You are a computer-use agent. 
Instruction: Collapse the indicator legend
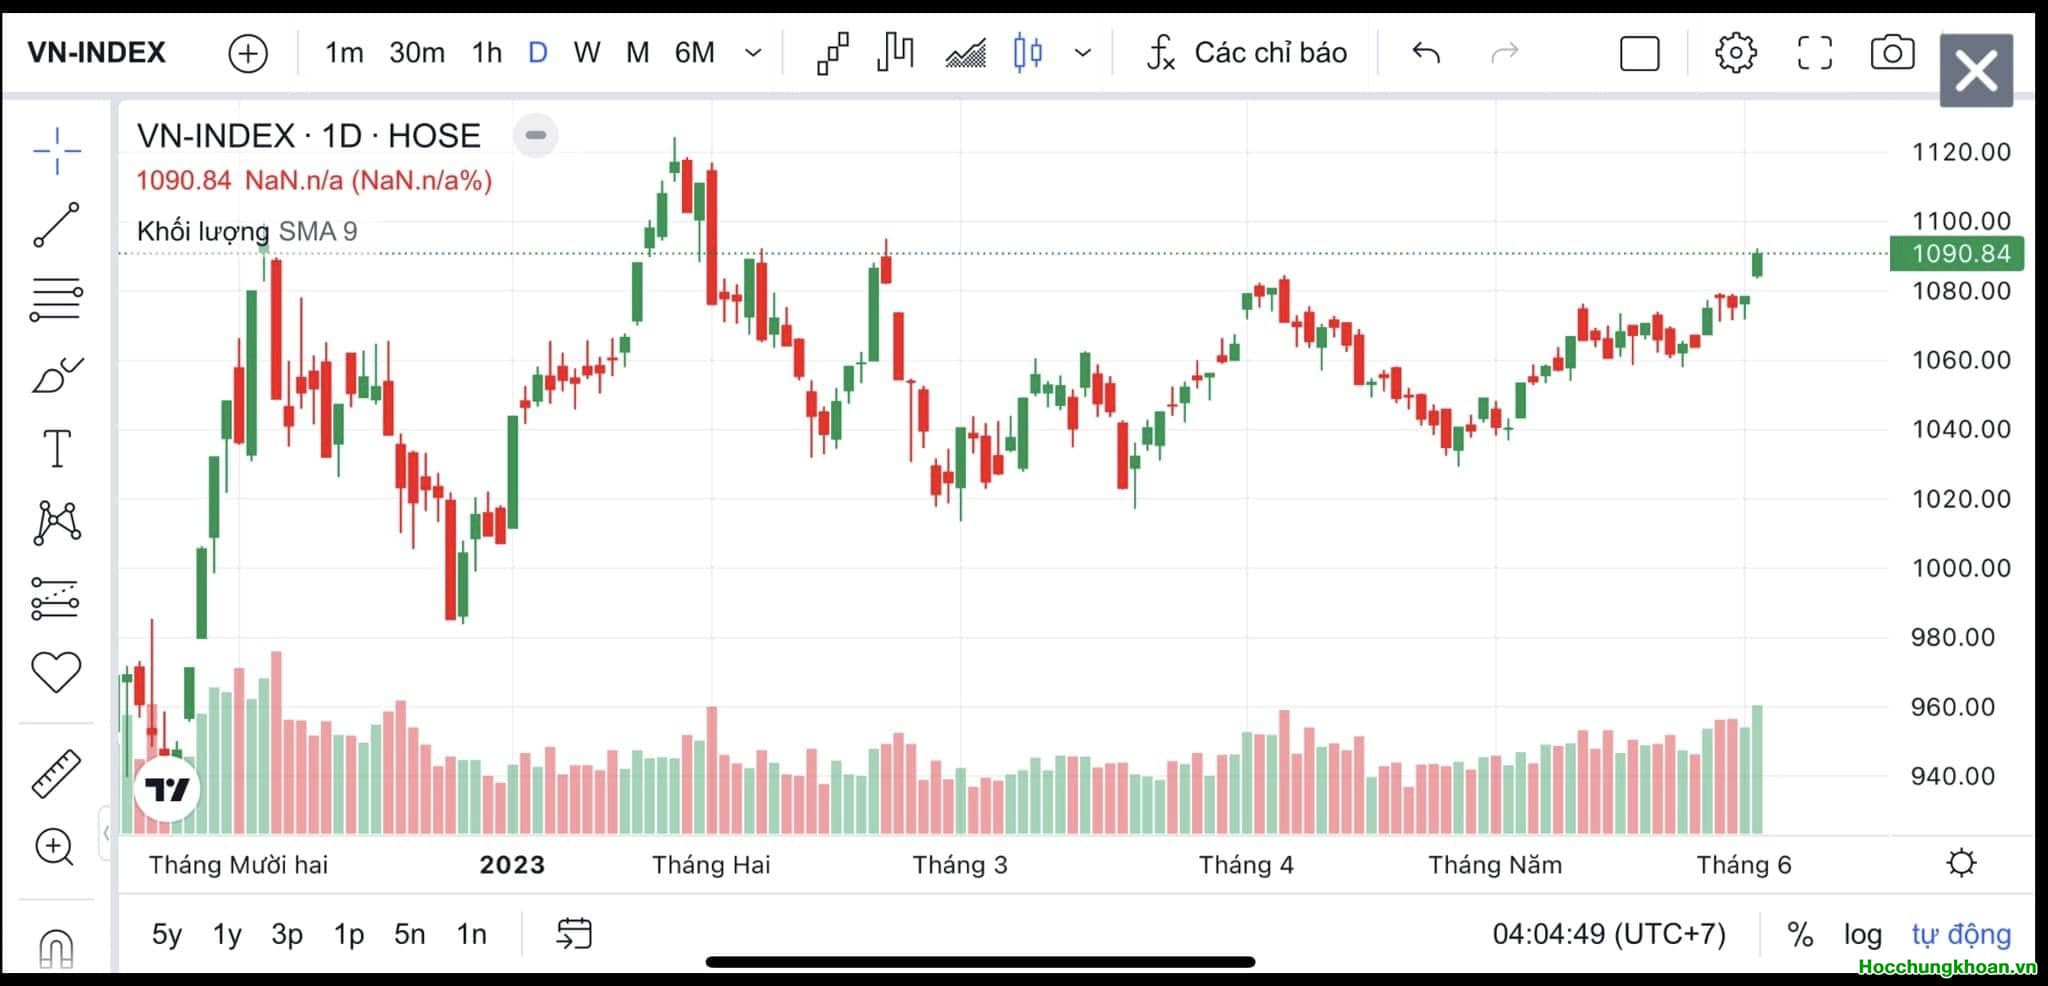[536, 135]
